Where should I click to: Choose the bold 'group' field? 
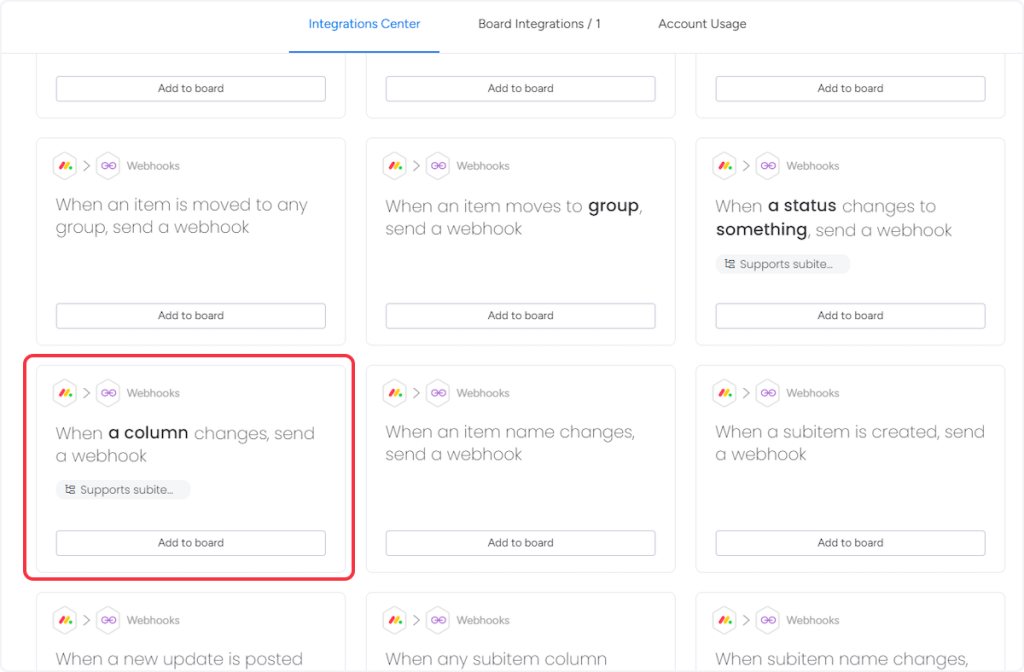click(x=613, y=206)
